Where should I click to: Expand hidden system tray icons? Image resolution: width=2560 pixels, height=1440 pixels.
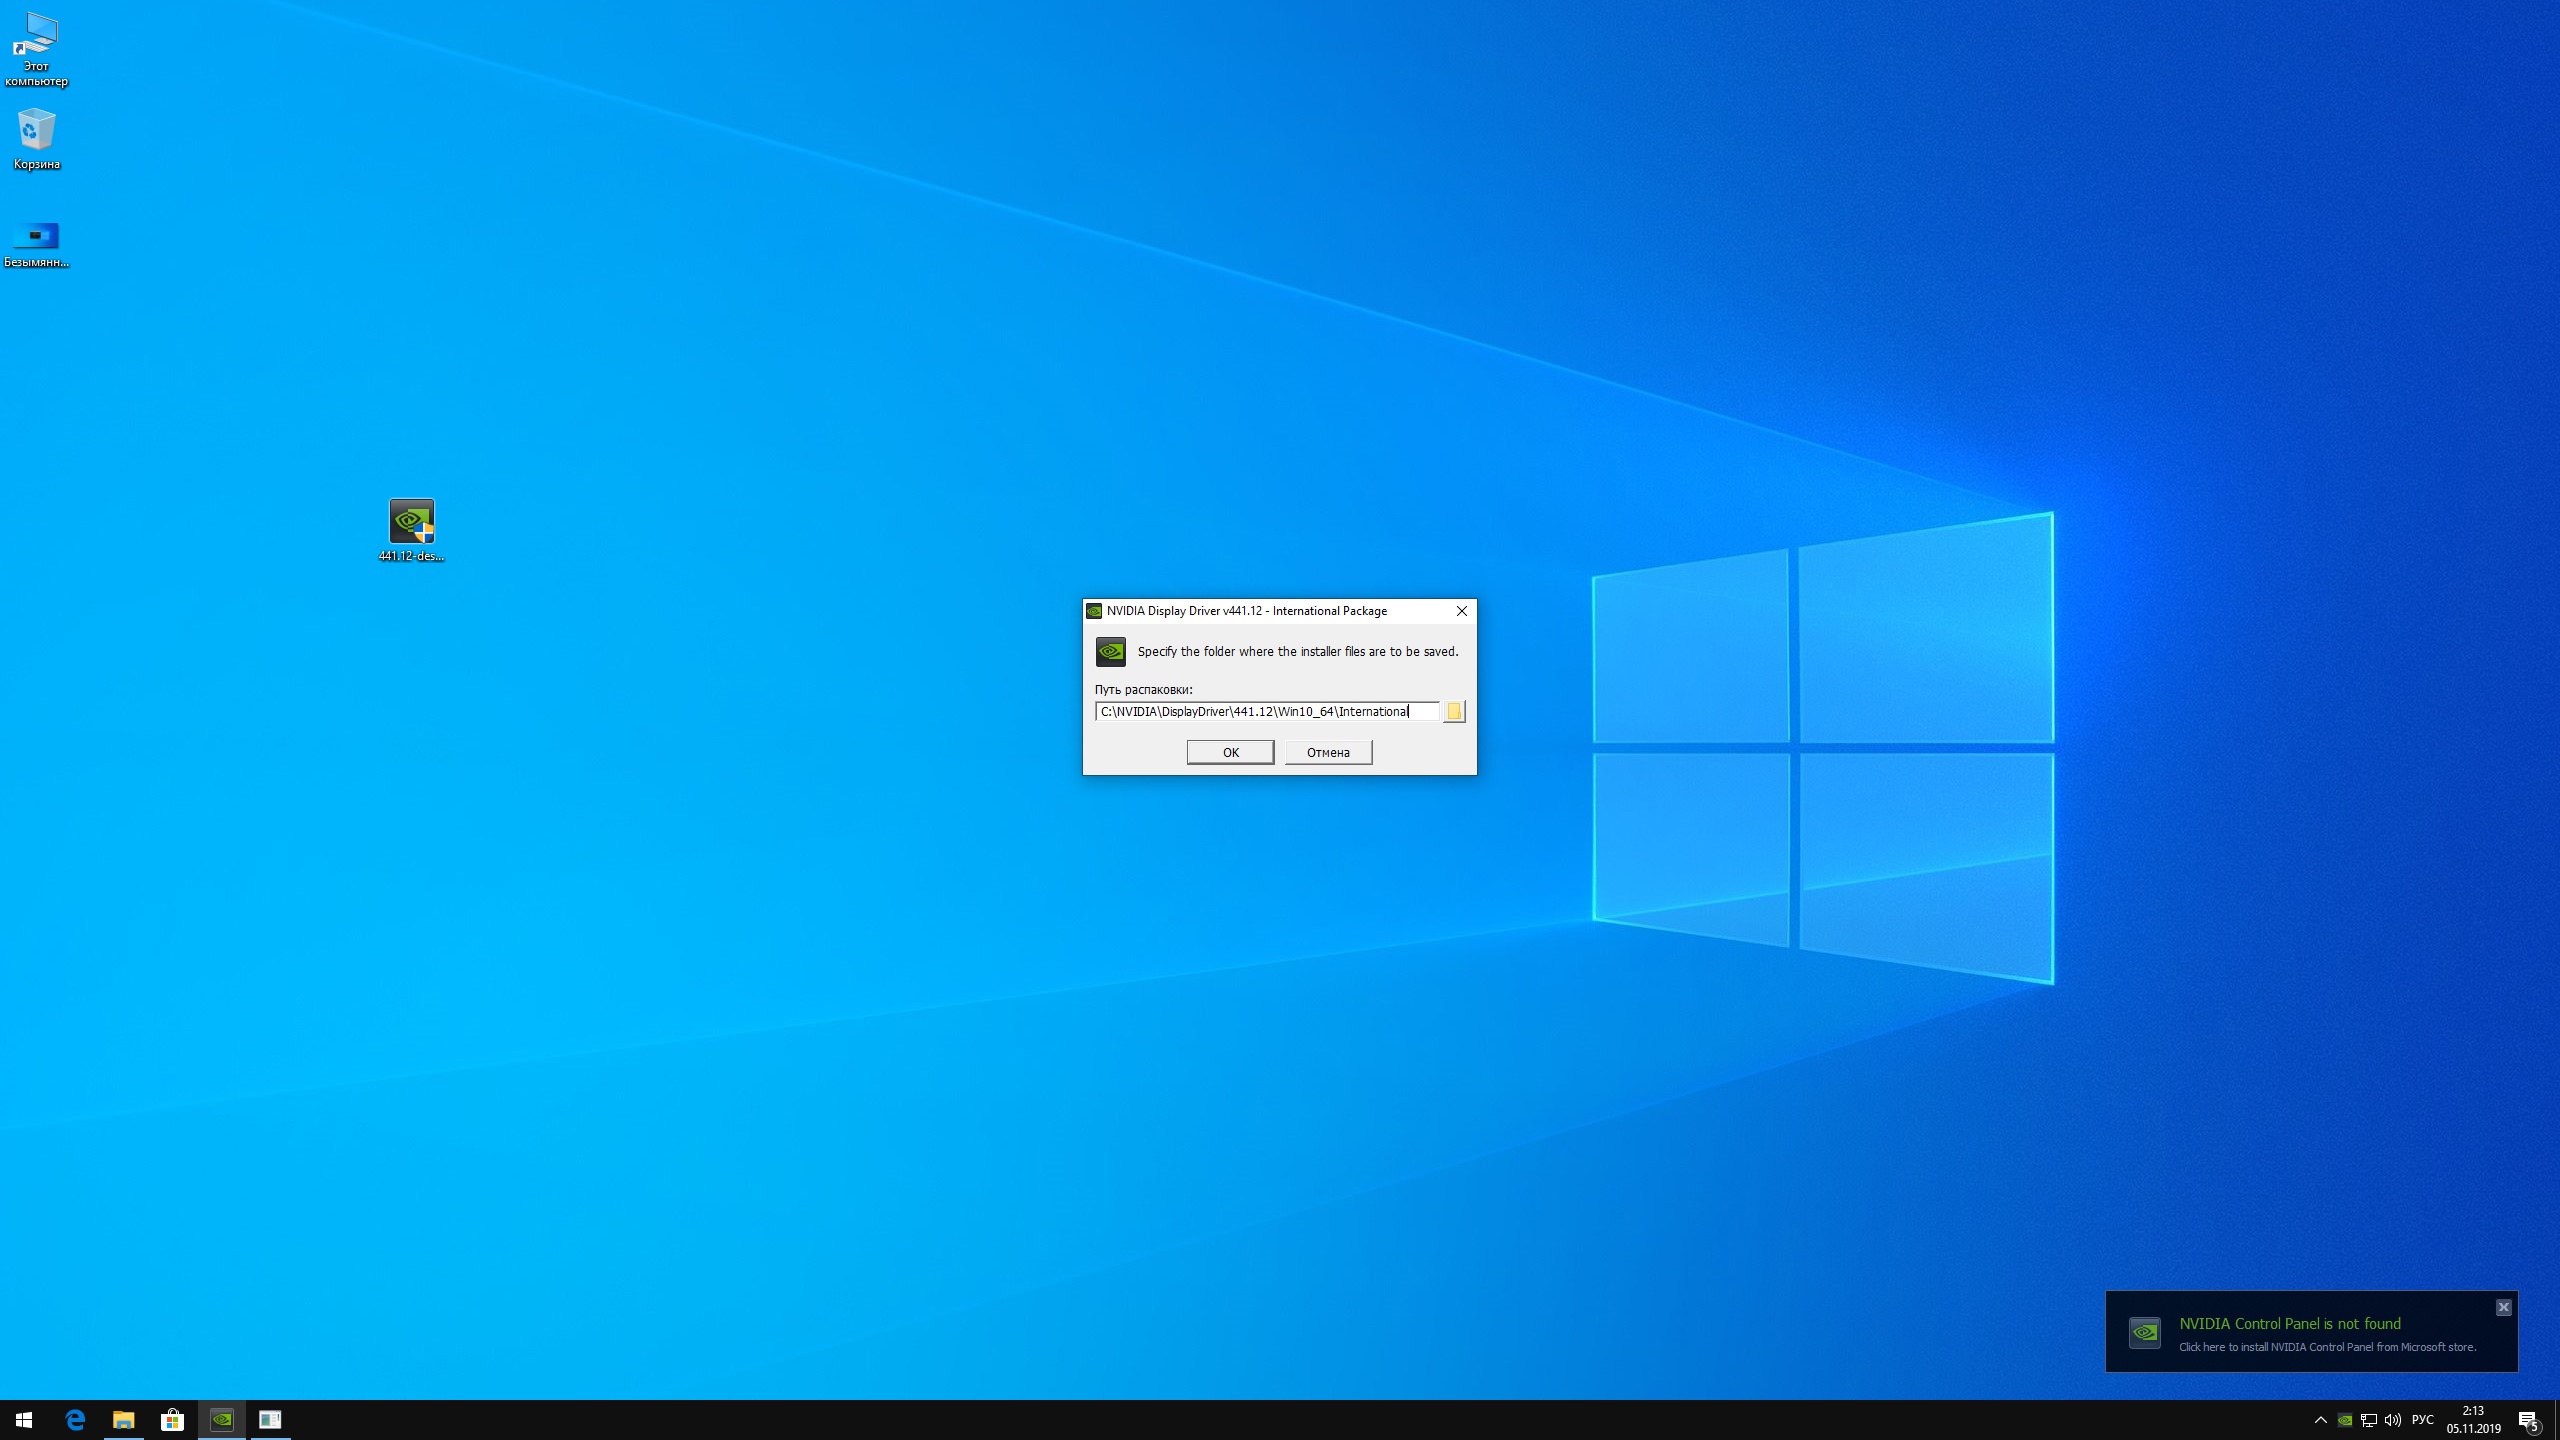(2320, 1420)
